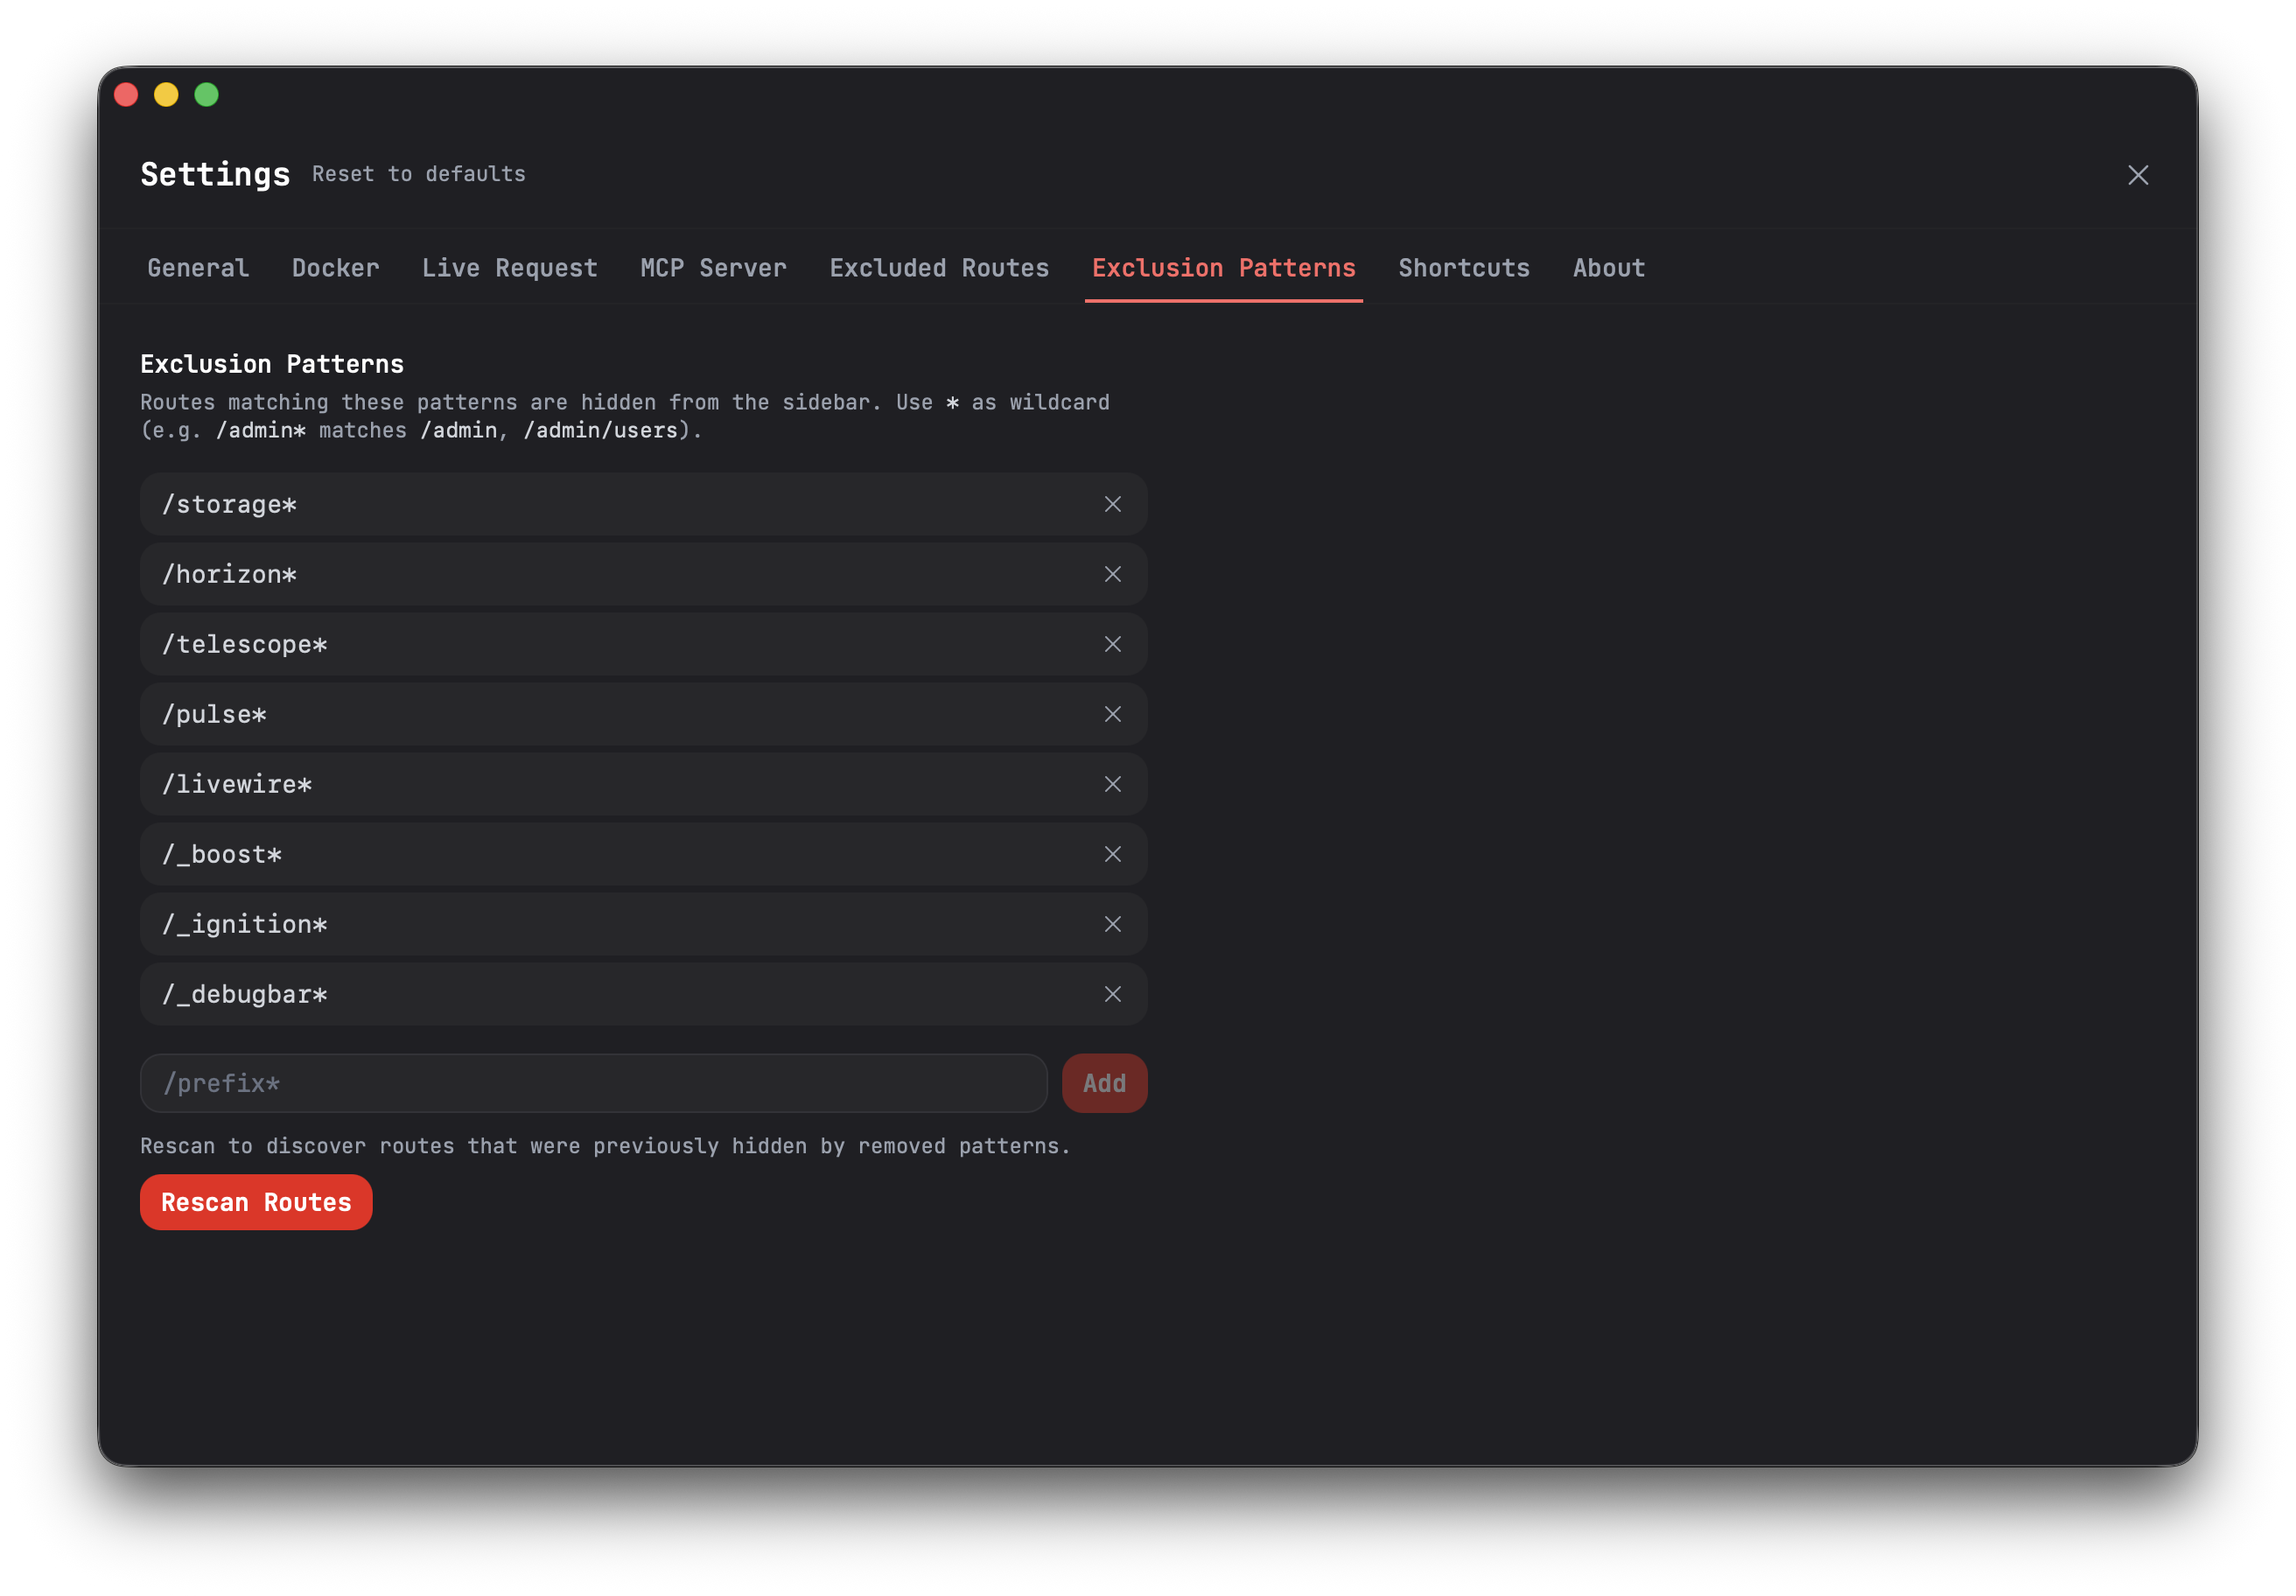Delete the /_ignition* pattern entry
The width and height of the screenshot is (2296, 1596).
1112,924
